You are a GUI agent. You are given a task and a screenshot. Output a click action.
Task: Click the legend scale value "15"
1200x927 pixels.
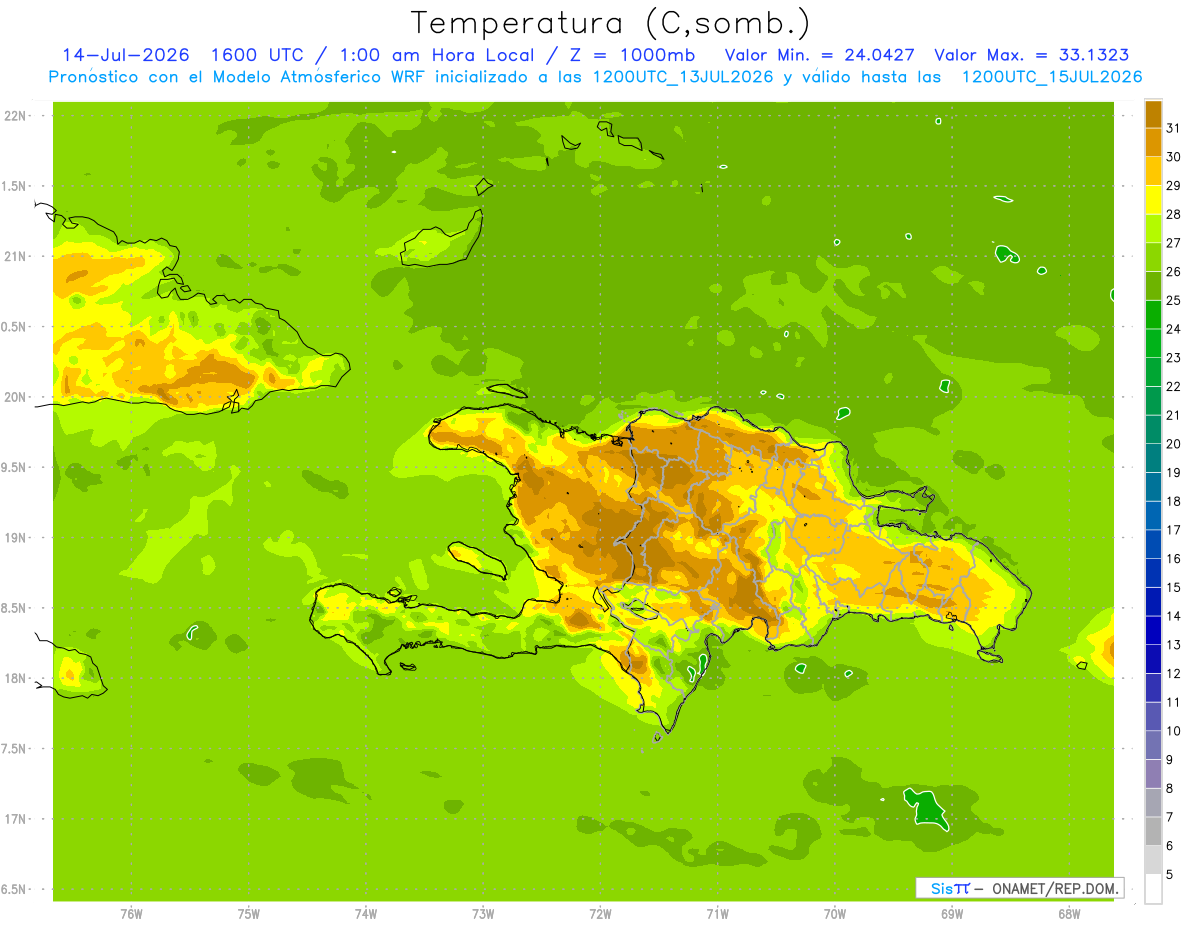point(1173,587)
